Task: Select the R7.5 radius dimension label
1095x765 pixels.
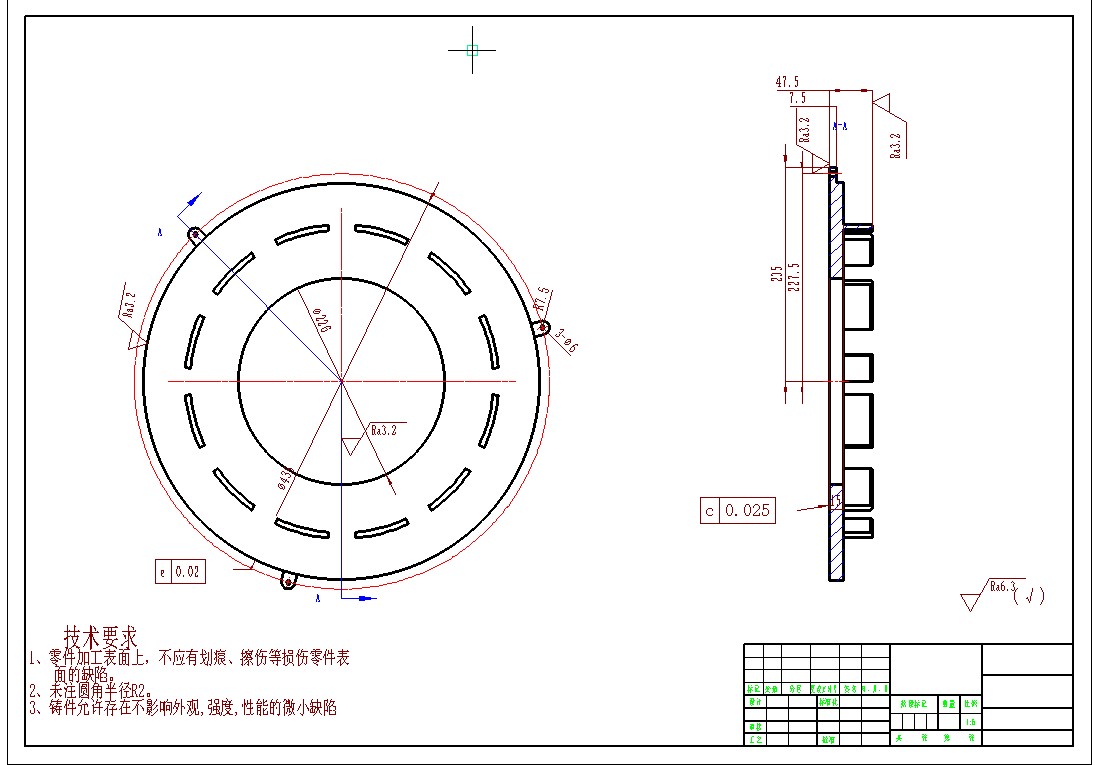Action: 541,299
